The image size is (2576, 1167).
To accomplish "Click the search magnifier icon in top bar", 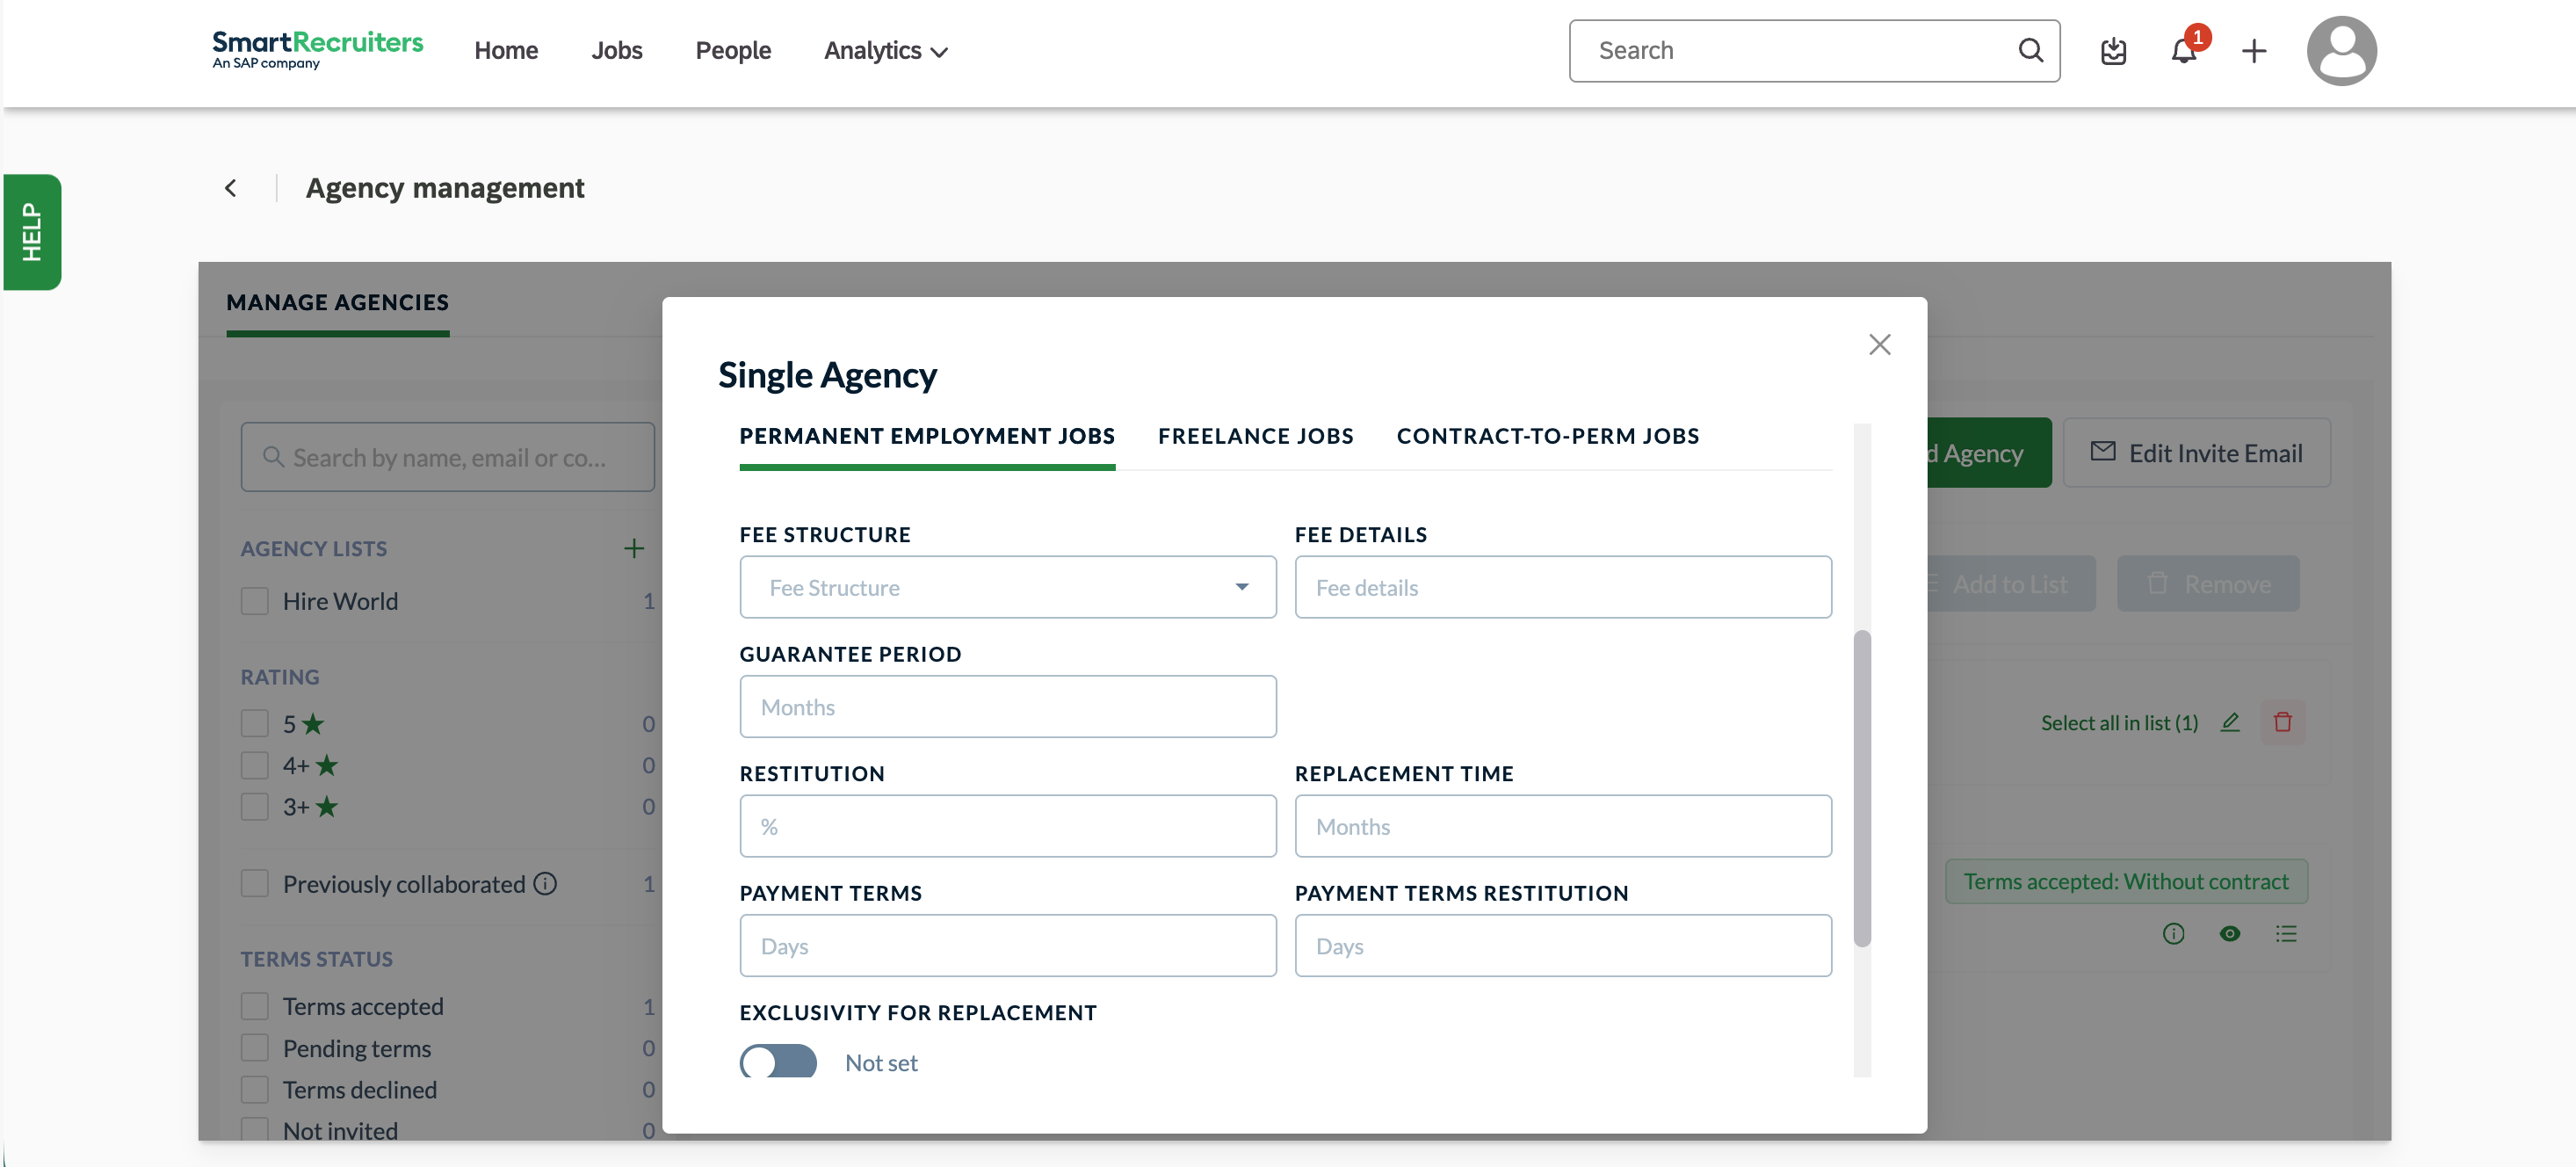I will click(2030, 50).
